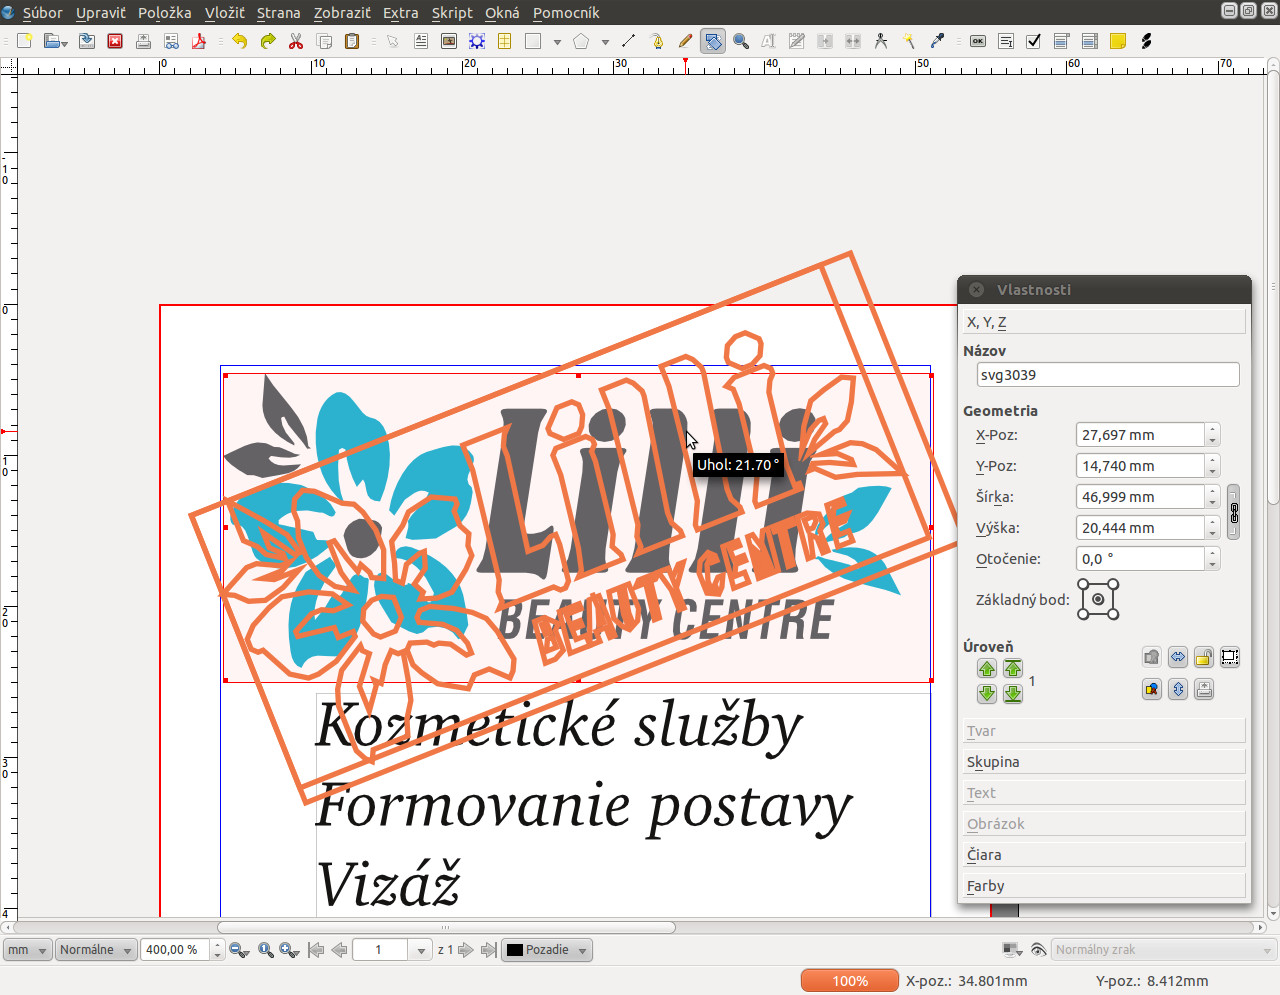This screenshot has height=995, width=1280.
Task: Toggle the item lock padlock
Action: click(1204, 657)
